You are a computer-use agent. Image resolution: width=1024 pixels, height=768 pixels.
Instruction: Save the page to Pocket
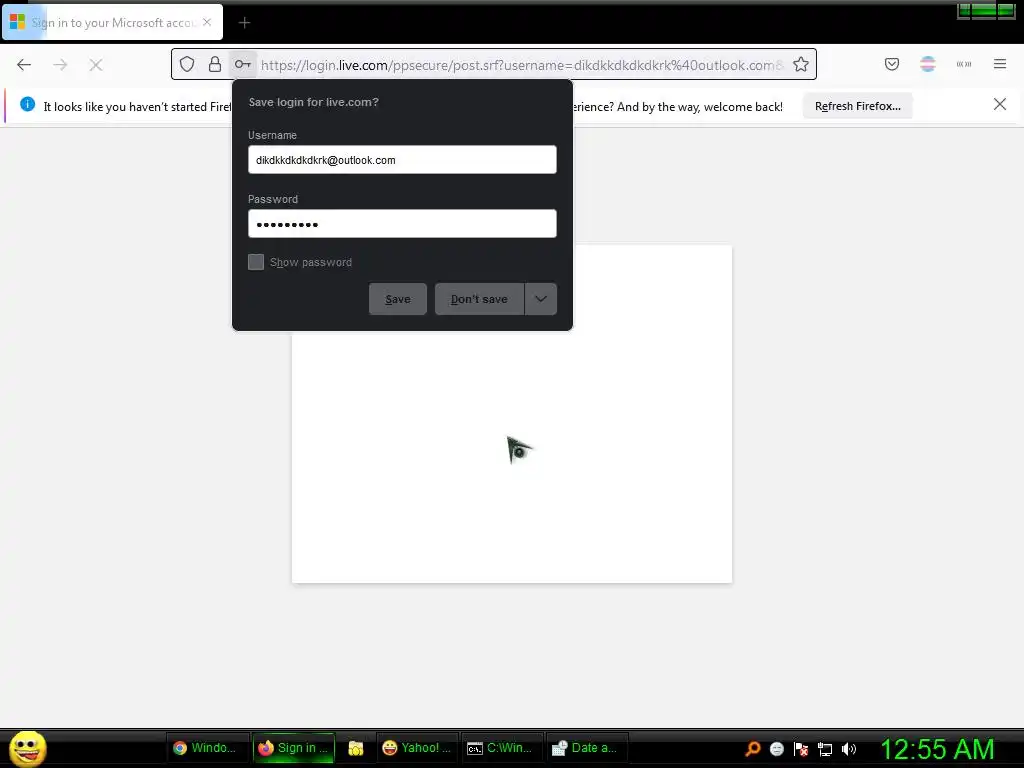tap(892, 64)
